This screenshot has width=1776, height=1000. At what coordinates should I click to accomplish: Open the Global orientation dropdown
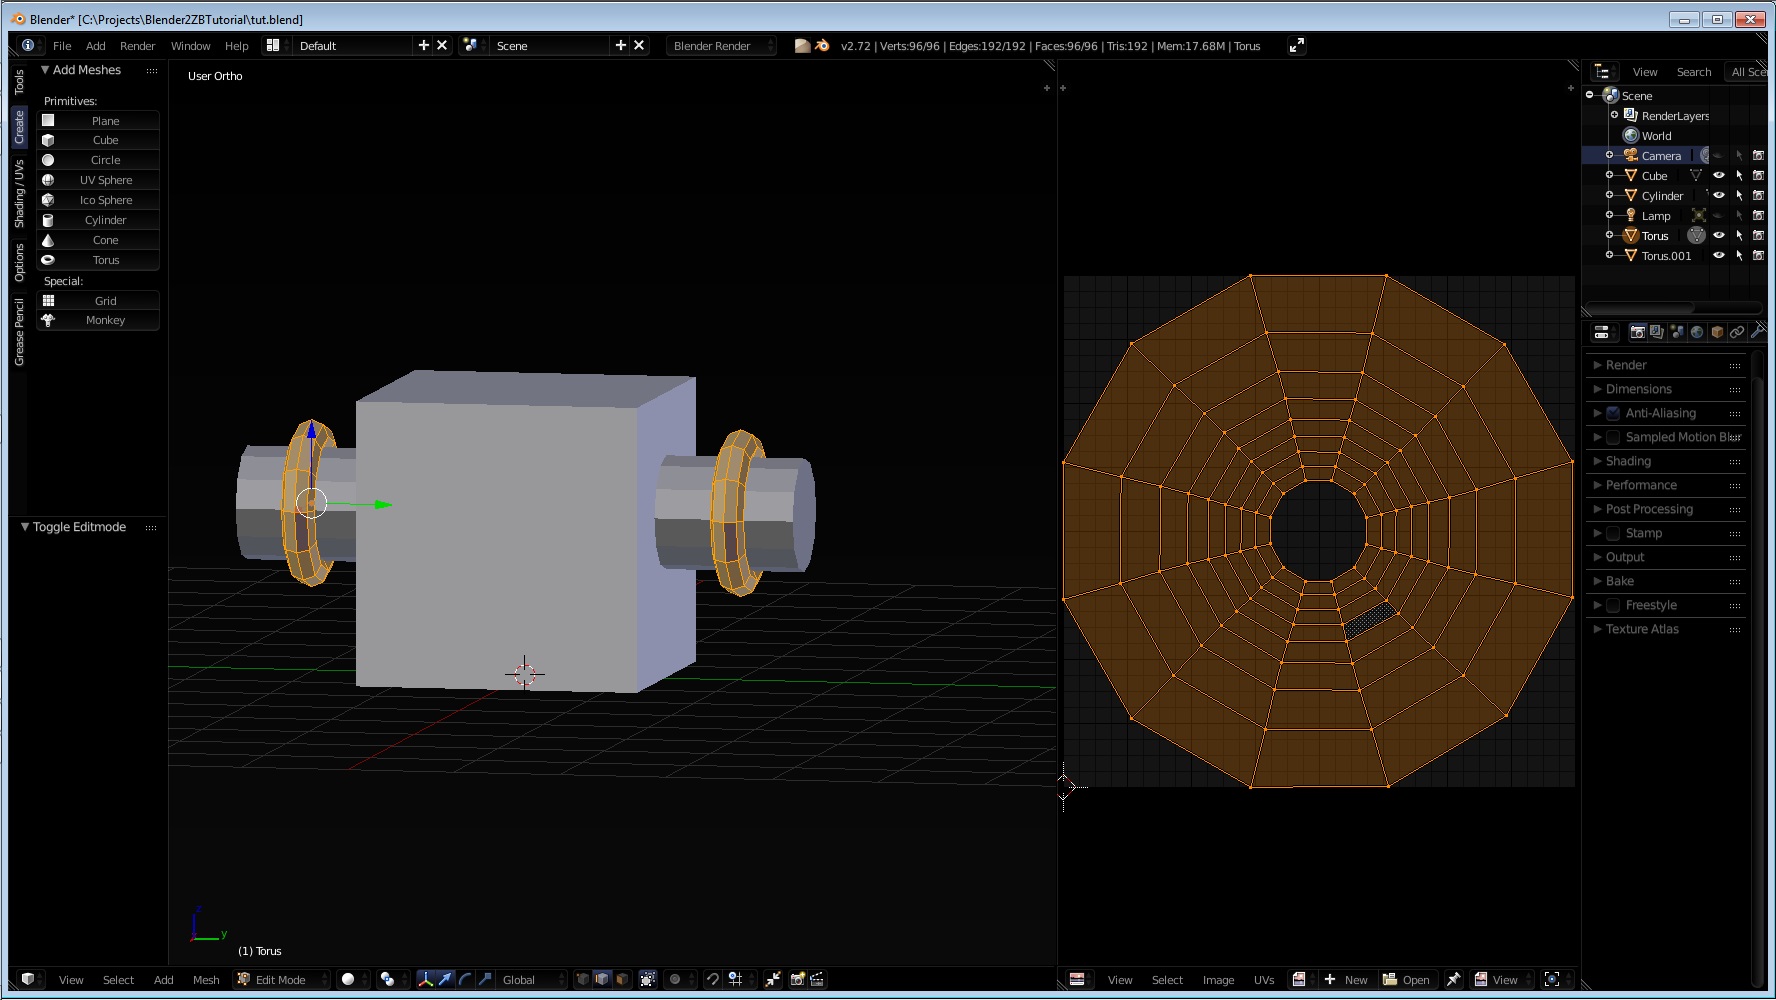[x=532, y=980]
